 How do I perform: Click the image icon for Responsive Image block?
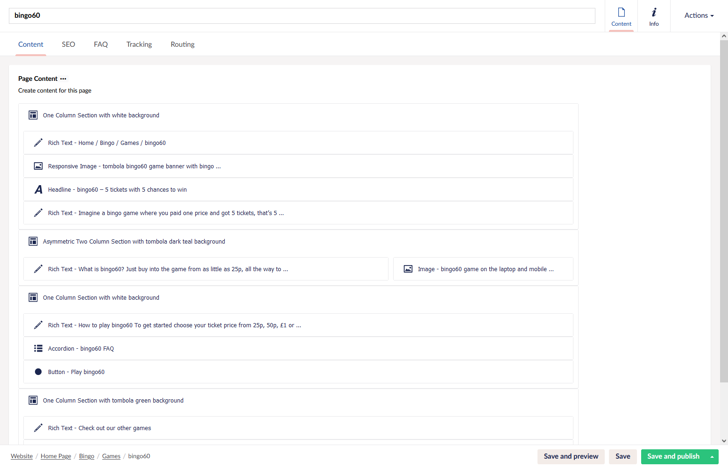tap(38, 166)
